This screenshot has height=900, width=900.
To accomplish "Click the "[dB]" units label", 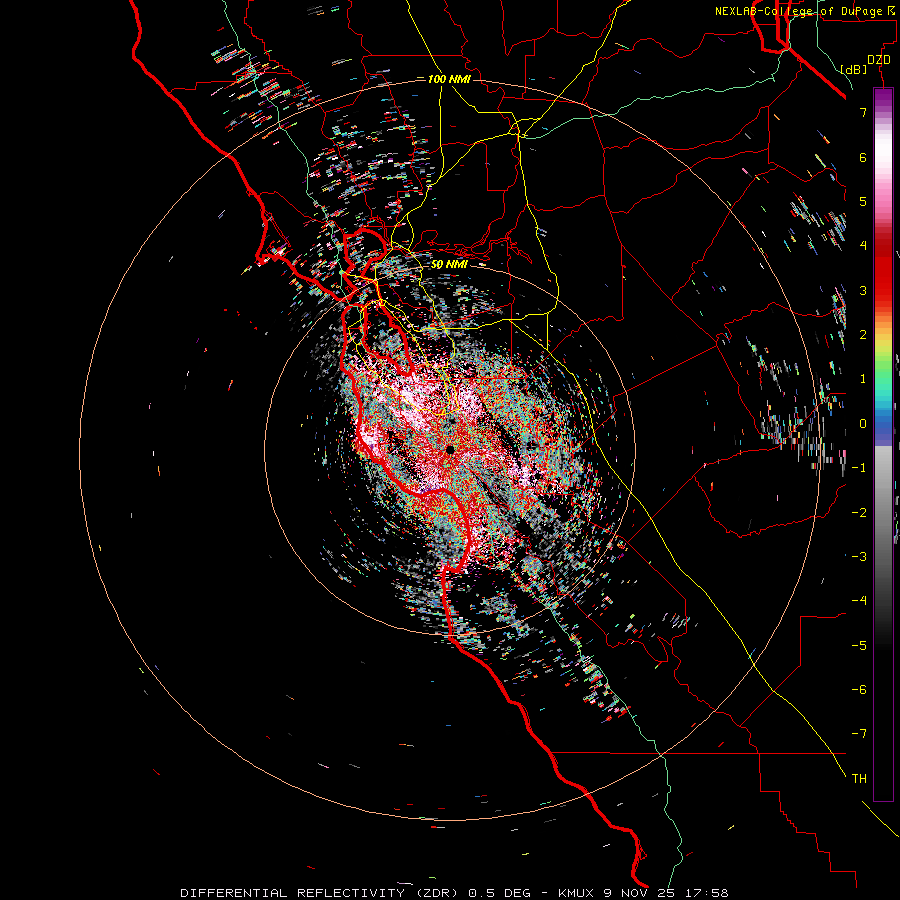I will [x=854, y=69].
